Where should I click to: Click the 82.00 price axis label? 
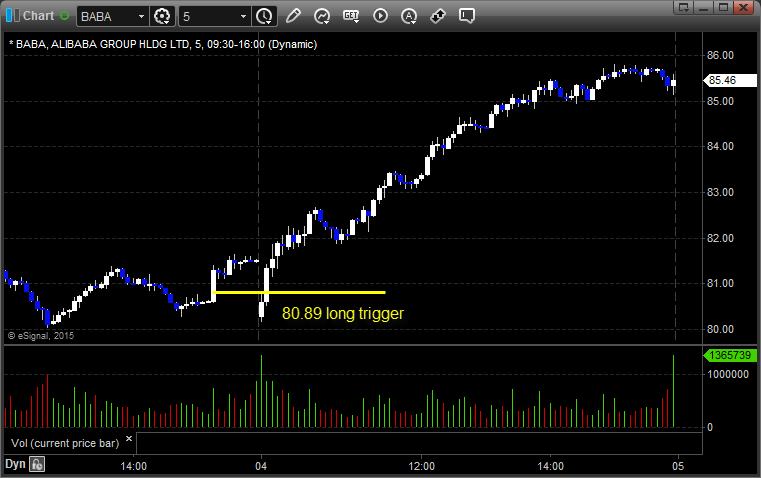tap(720, 238)
